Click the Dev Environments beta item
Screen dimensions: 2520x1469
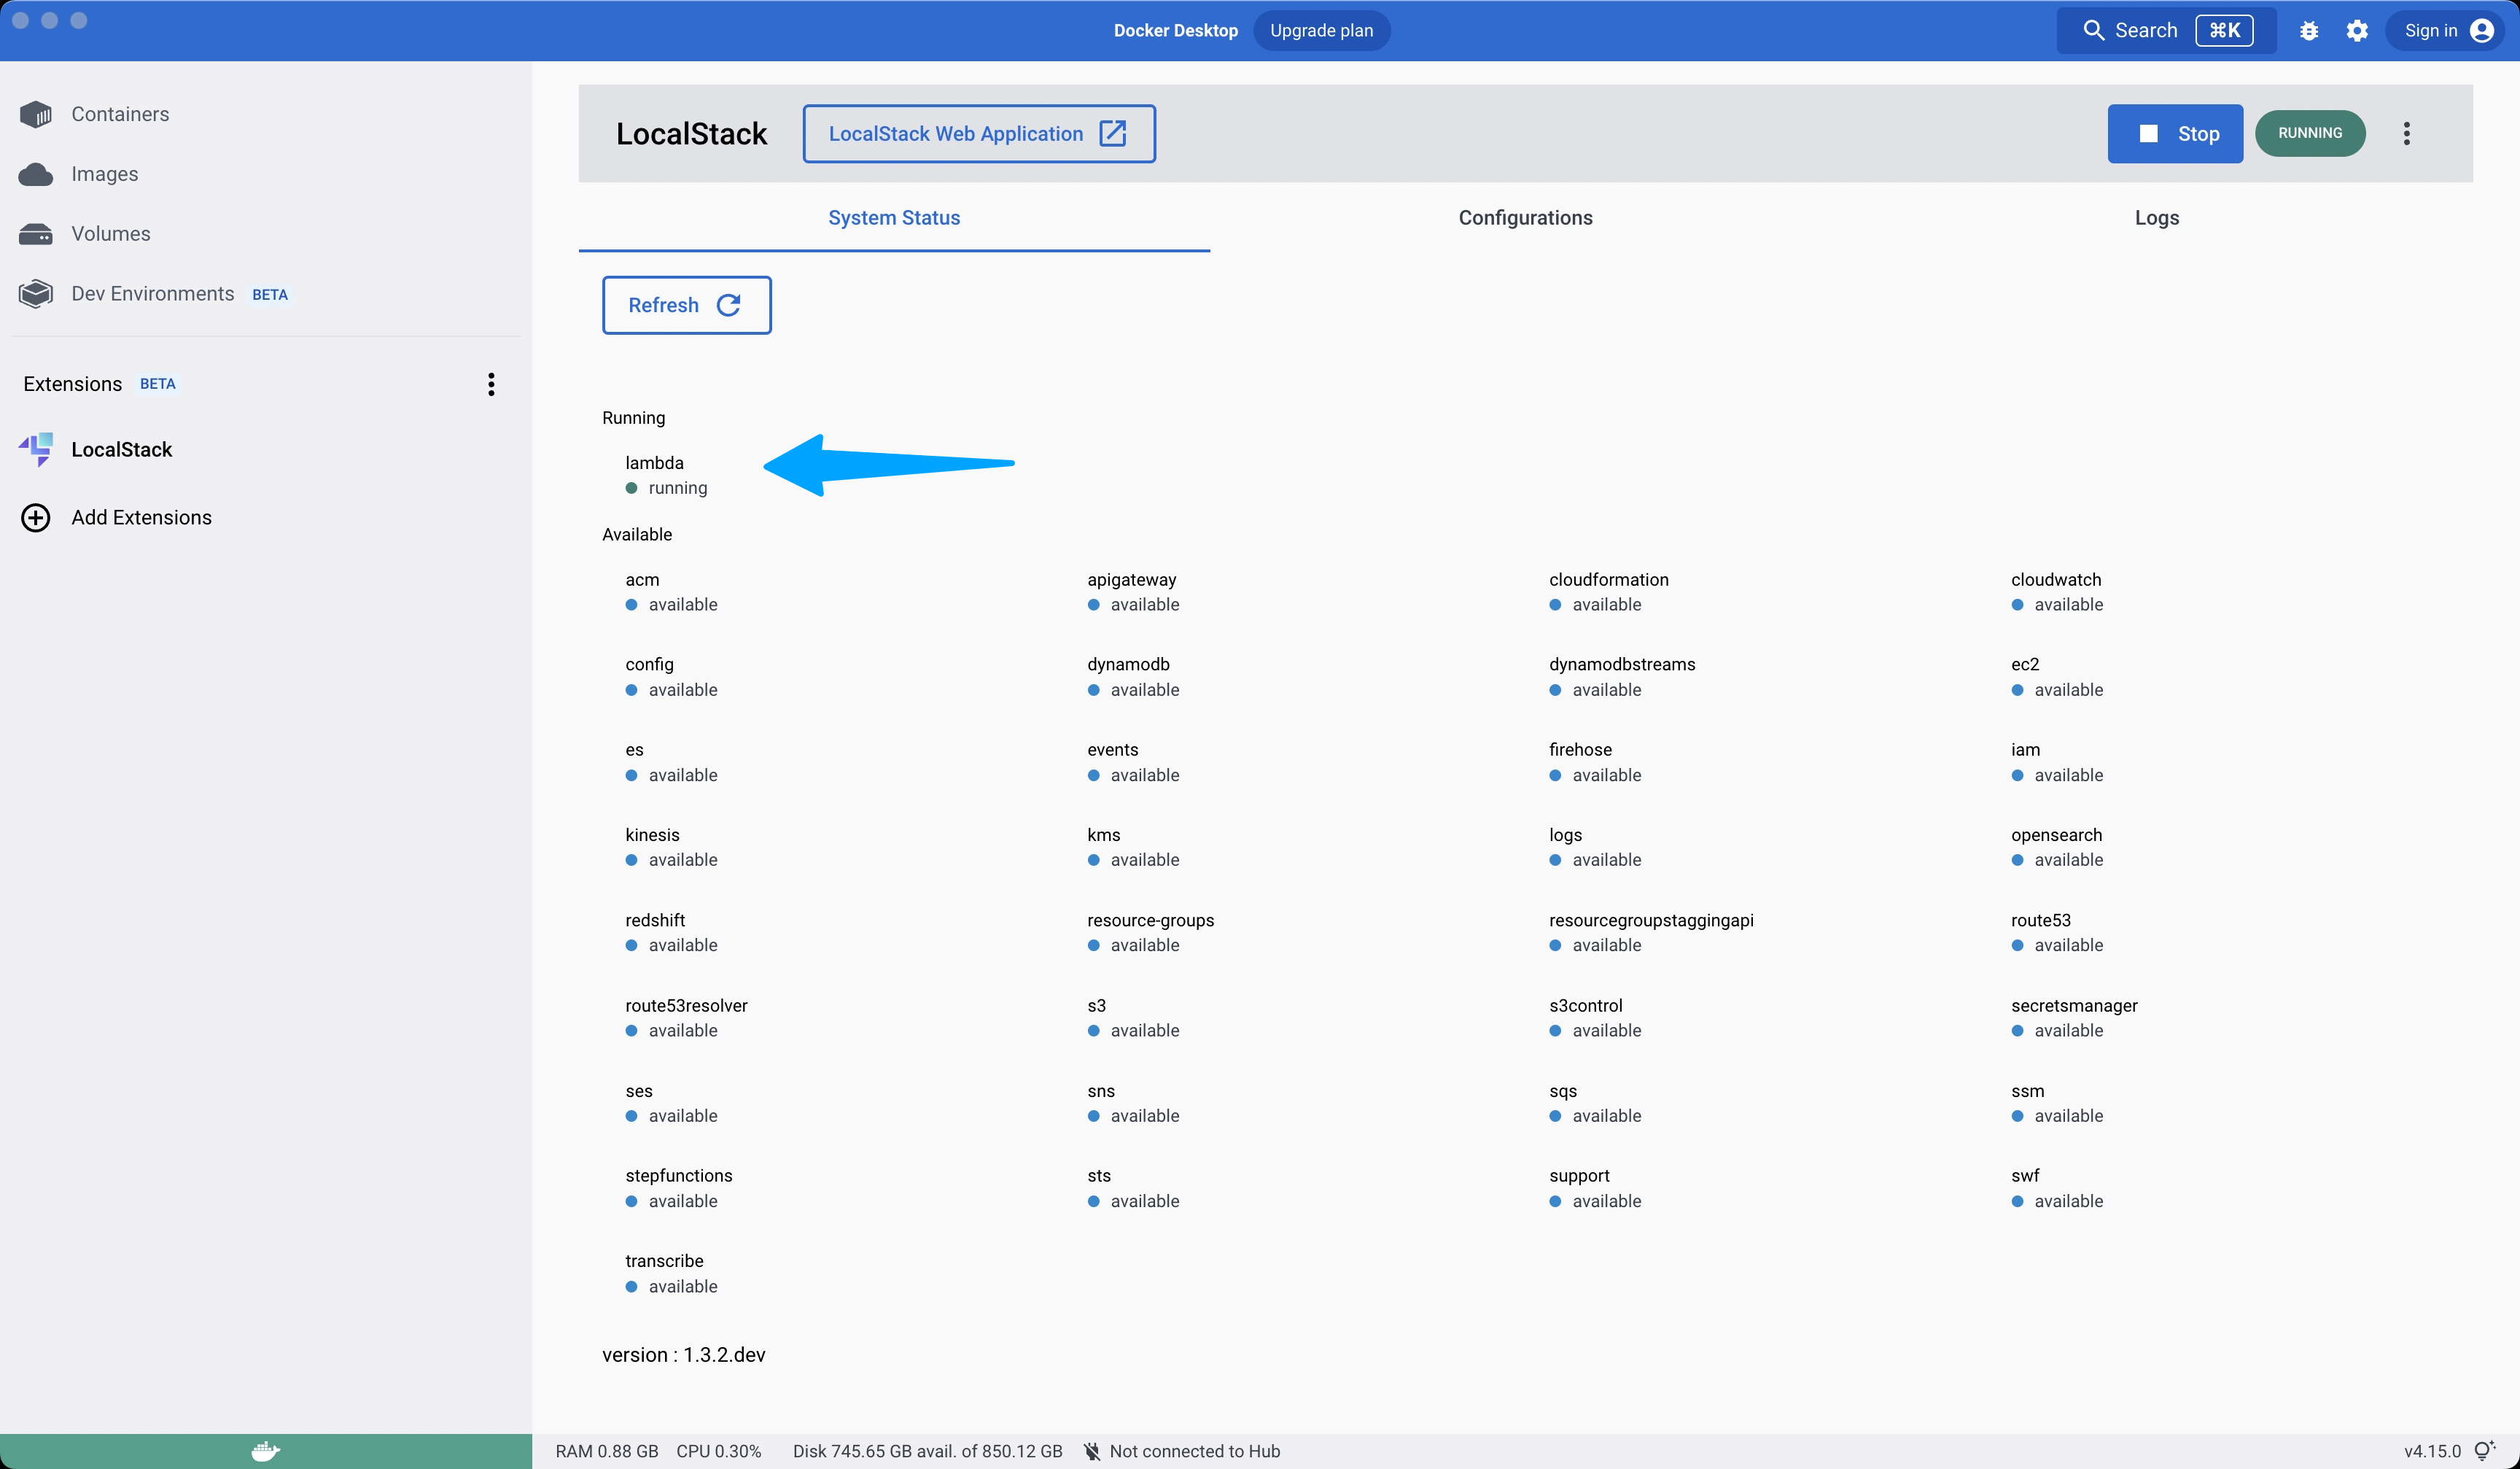(152, 292)
